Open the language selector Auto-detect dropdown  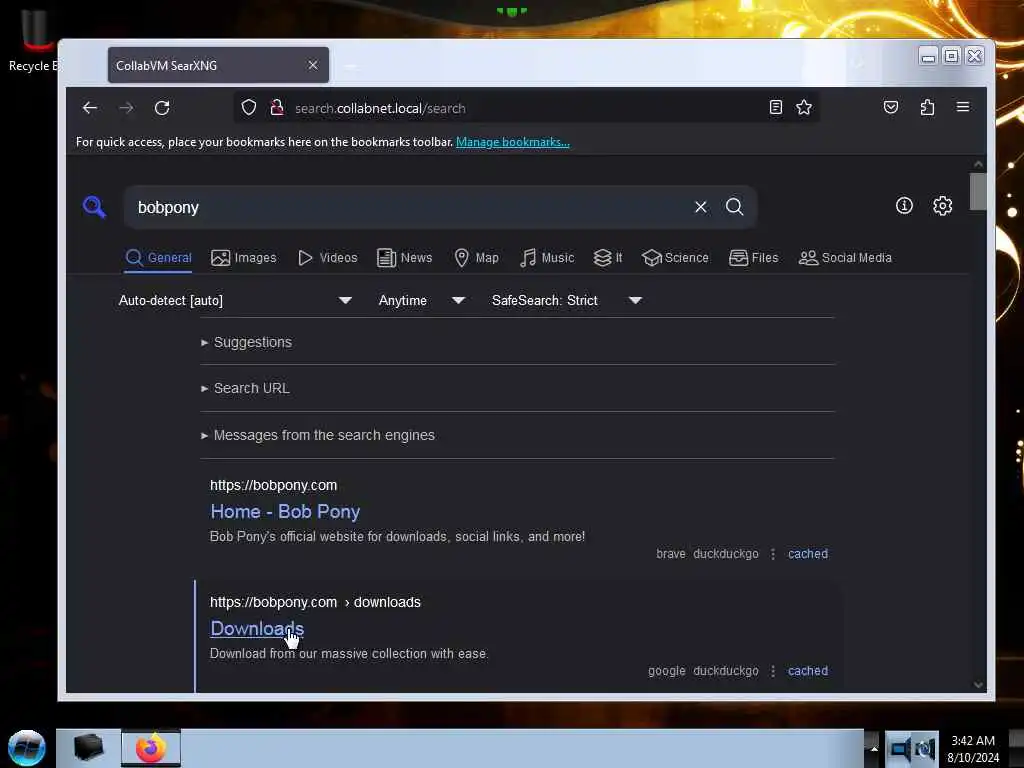235,300
